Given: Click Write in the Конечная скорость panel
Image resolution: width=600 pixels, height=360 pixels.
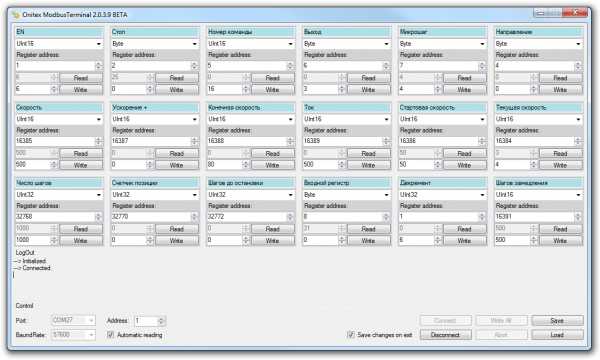Looking at the screenshot, I should pos(273,165).
